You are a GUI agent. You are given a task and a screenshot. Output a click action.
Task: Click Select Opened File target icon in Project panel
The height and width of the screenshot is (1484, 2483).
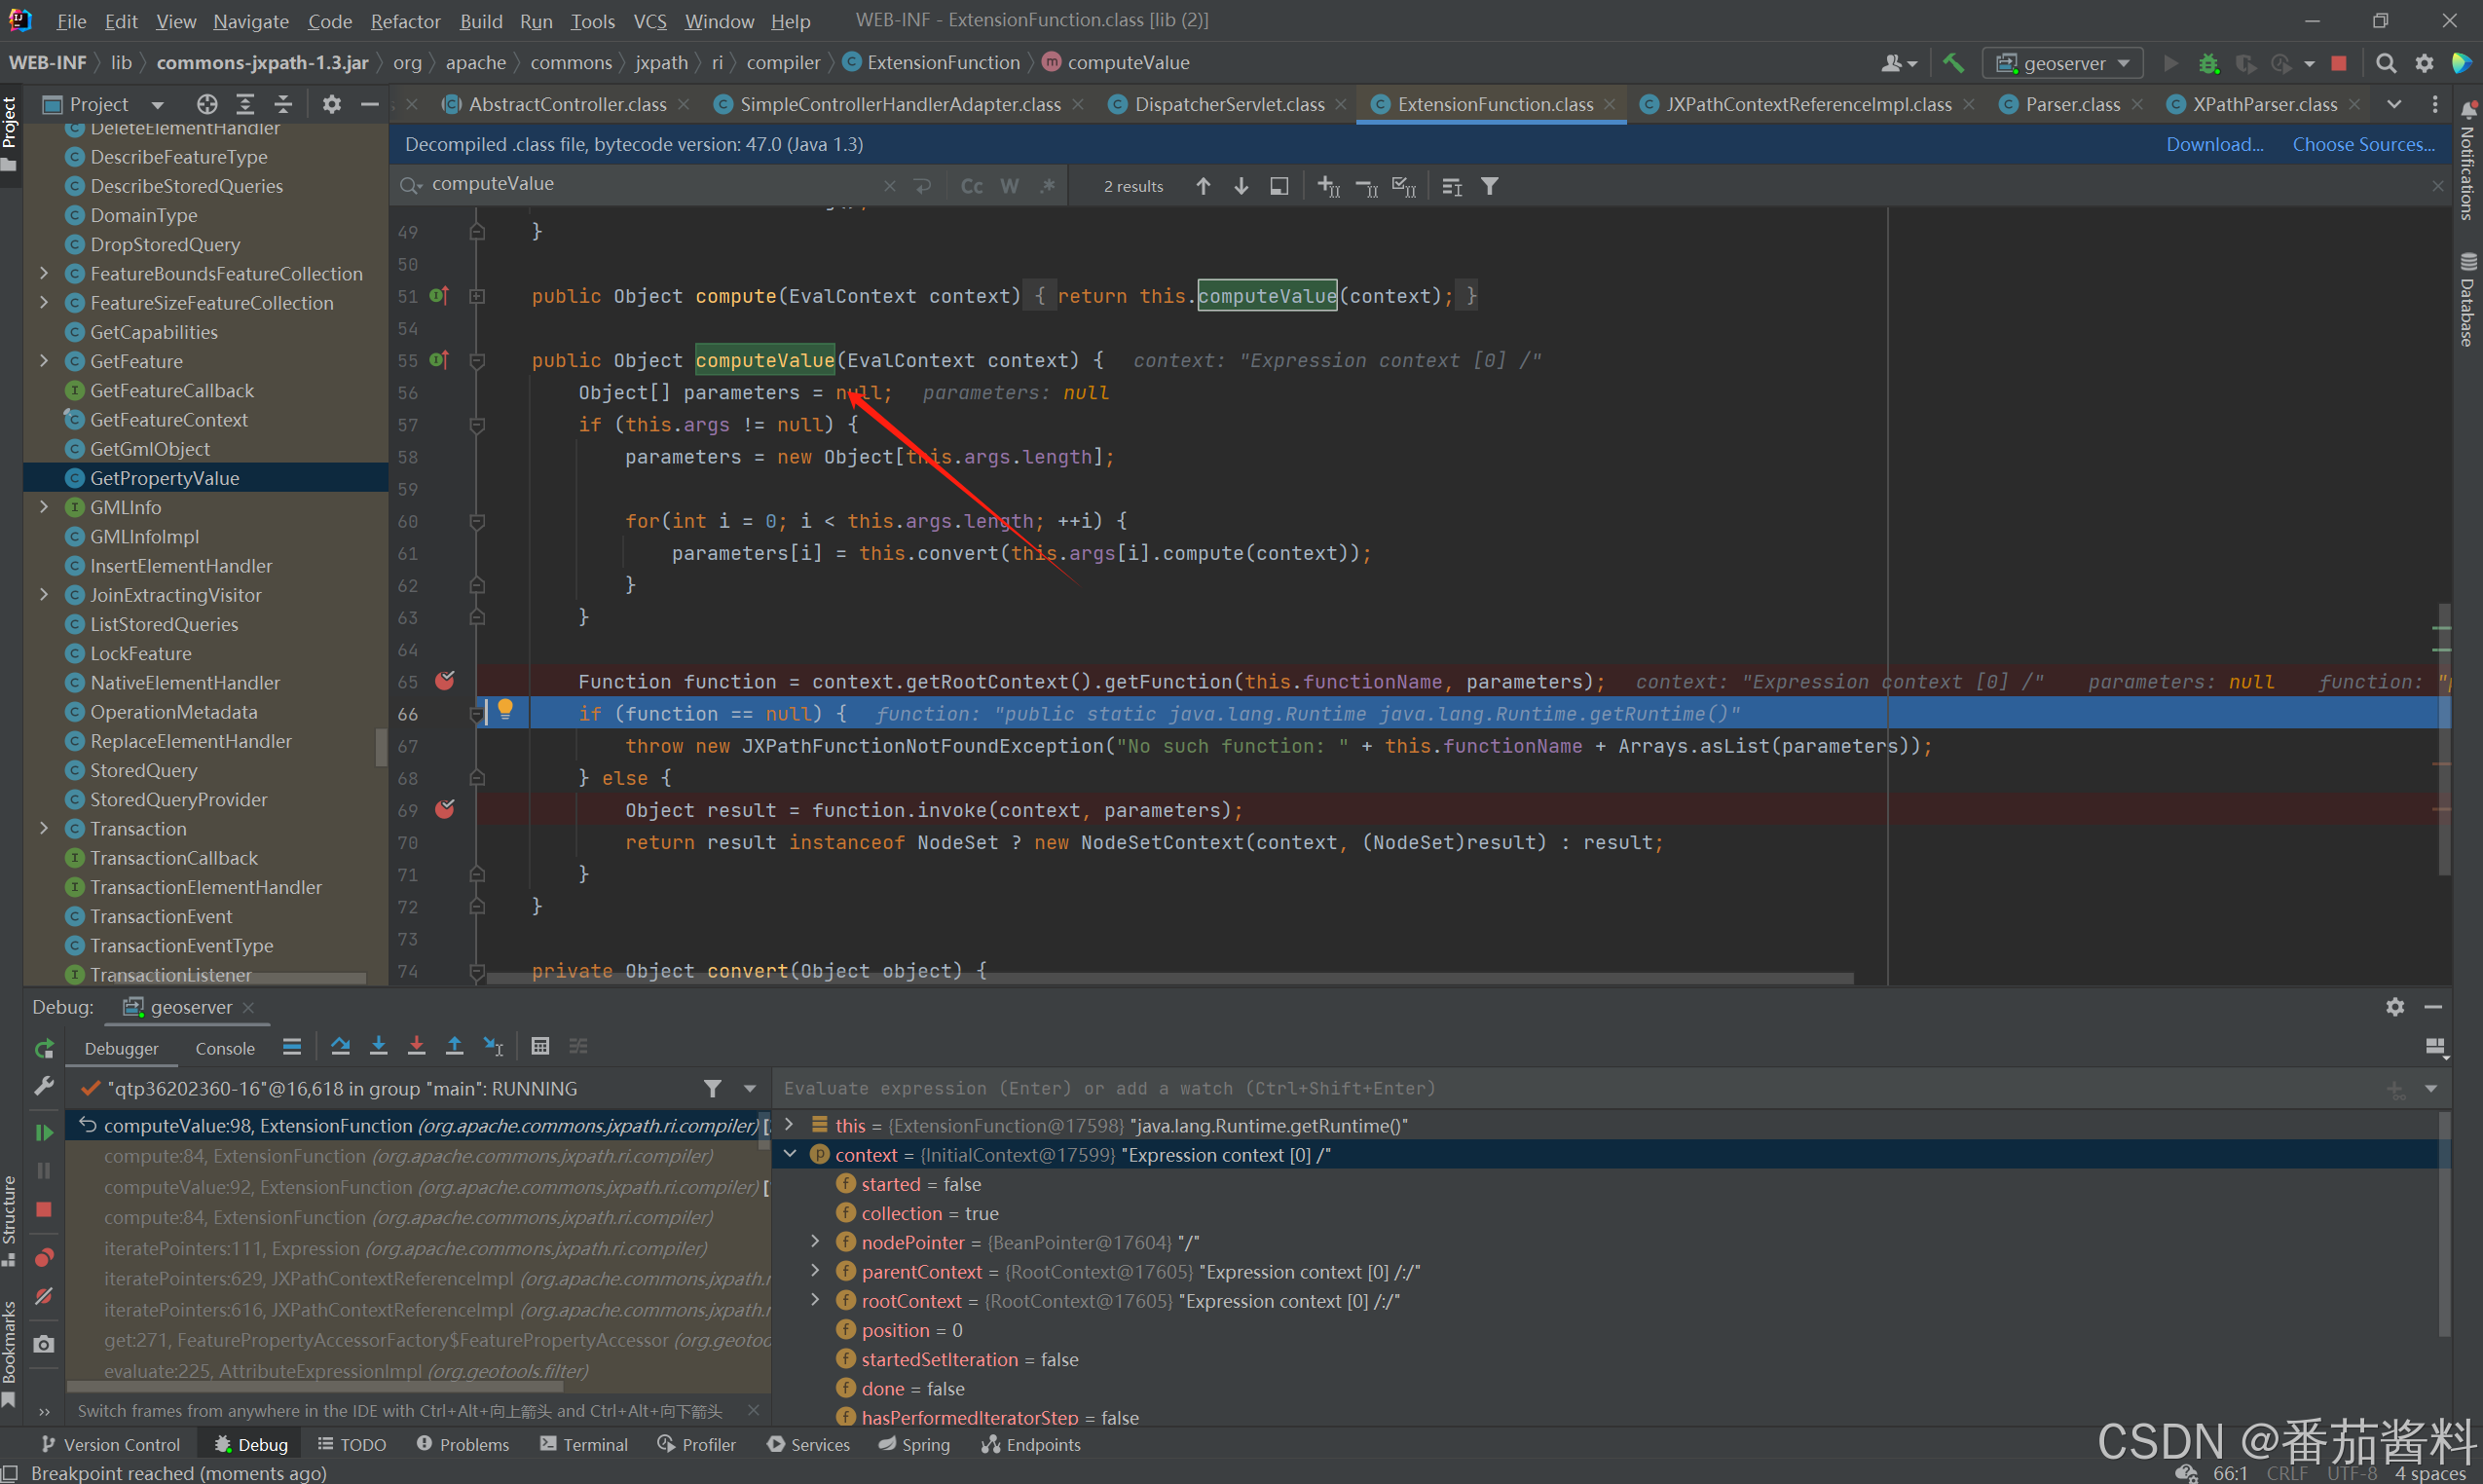207,104
